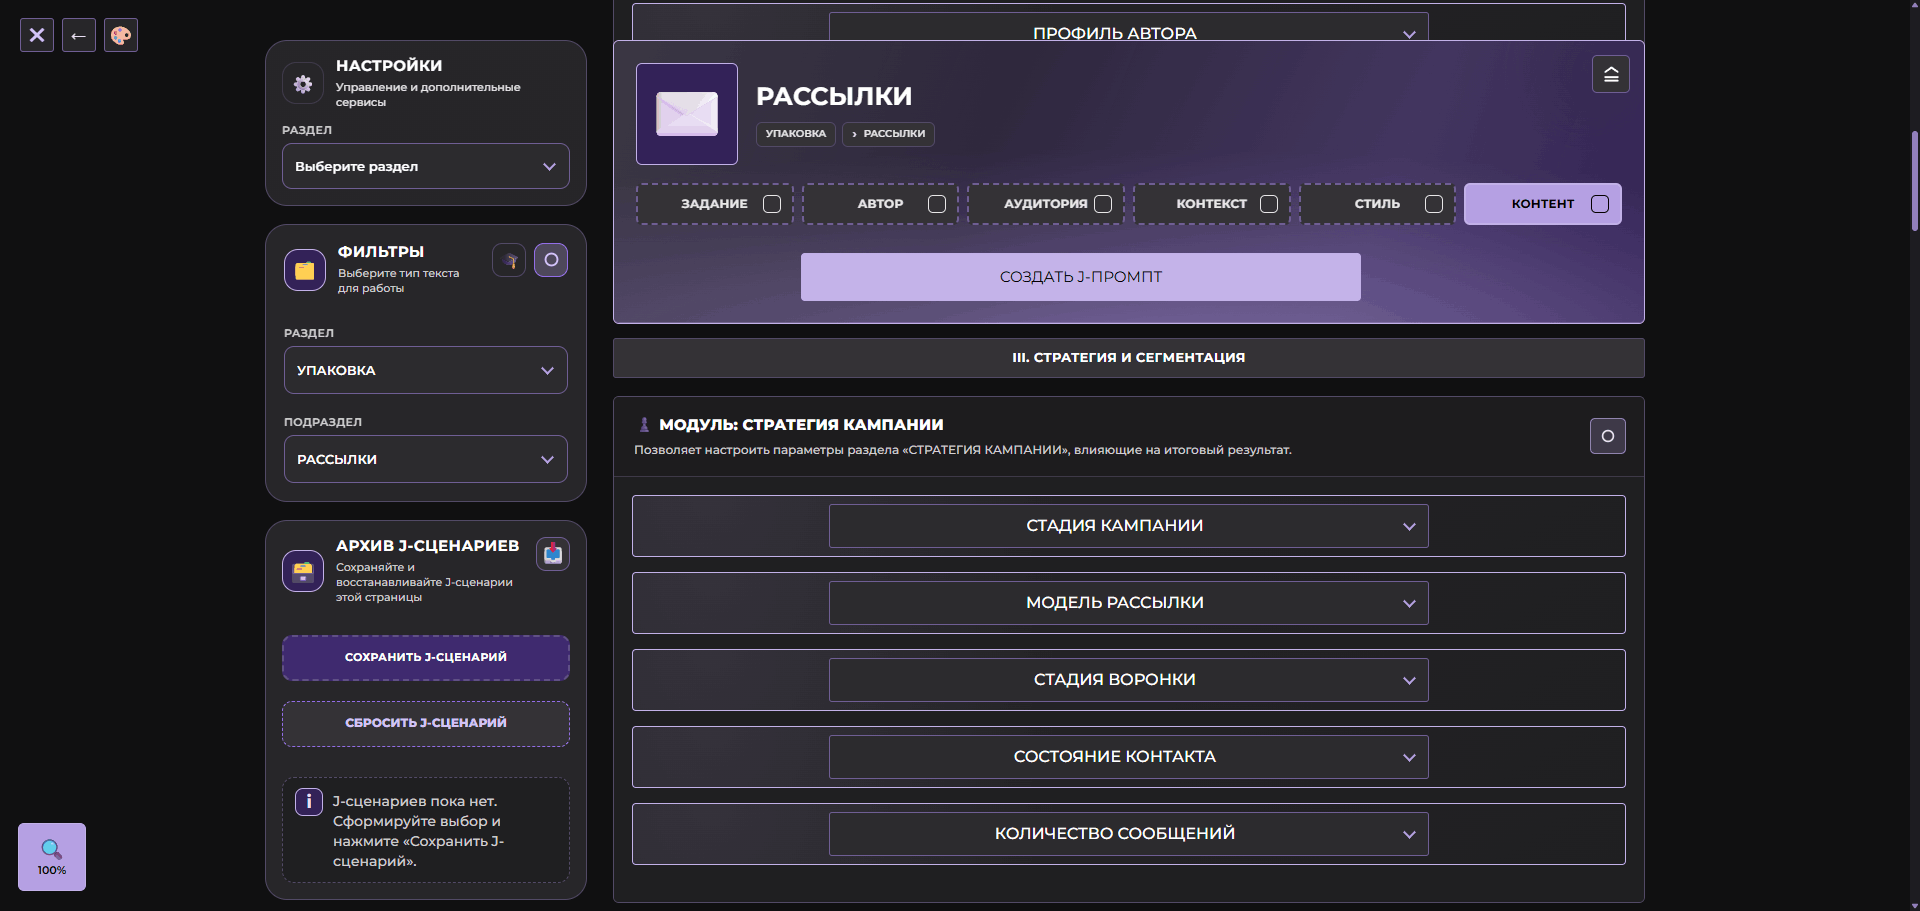This screenshot has height=911, width=1920.
Task: Enable the АУДИТОРИЯ checkbox
Action: [1103, 204]
